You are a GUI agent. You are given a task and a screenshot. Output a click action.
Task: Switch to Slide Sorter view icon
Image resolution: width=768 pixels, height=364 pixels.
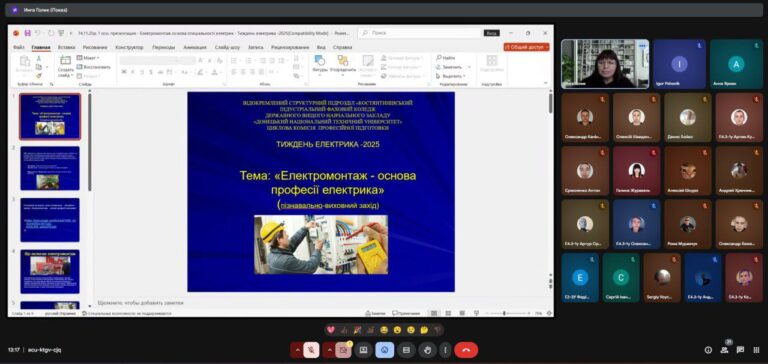click(448, 313)
